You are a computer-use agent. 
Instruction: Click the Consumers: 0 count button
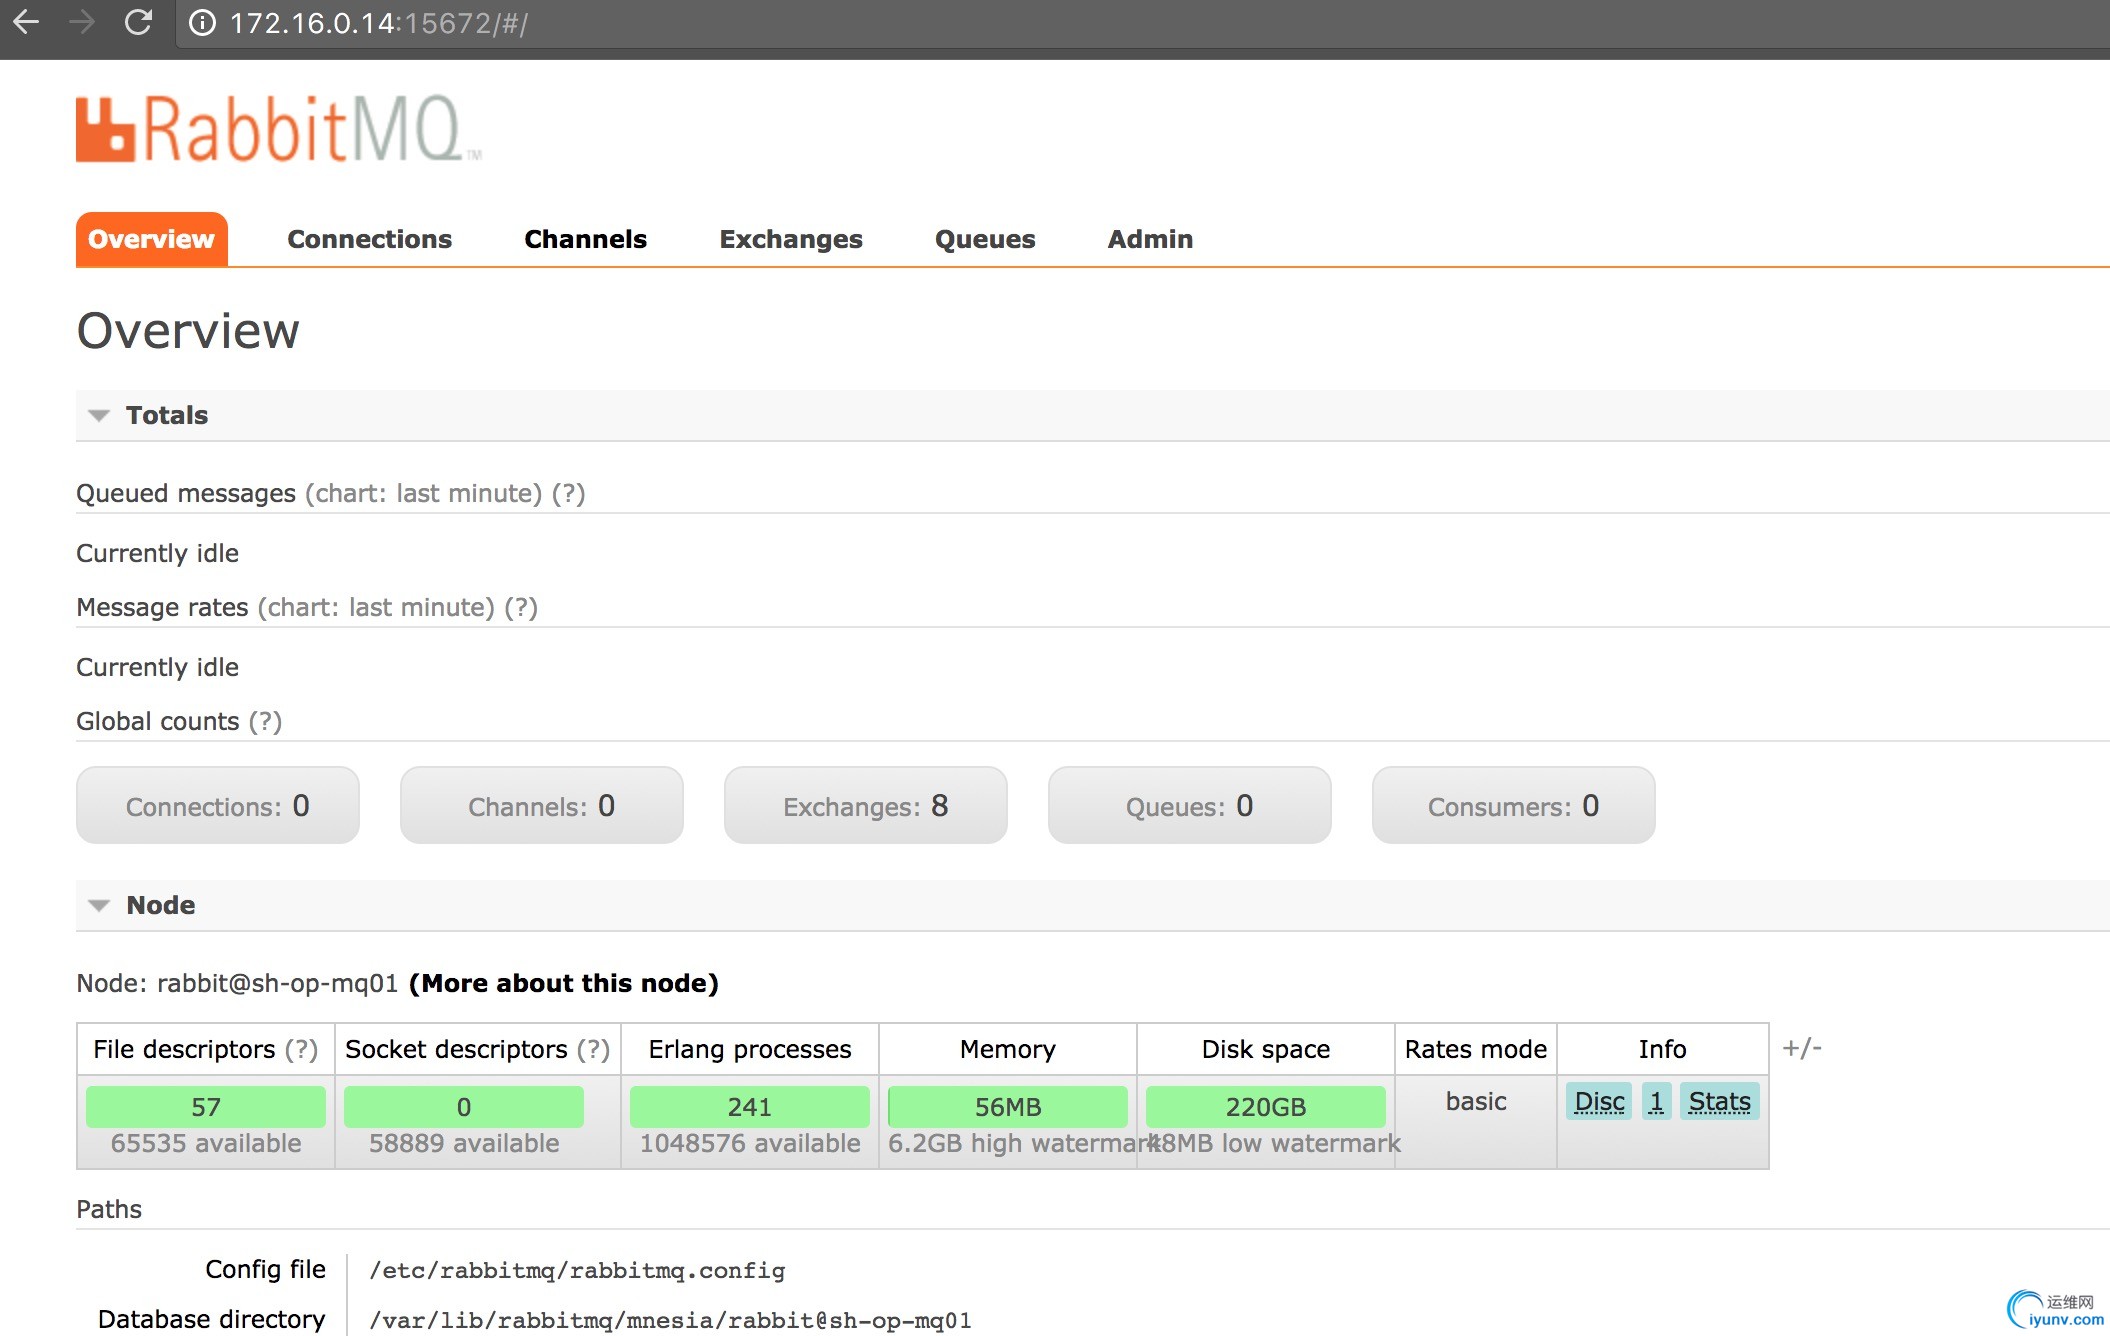coord(1513,805)
